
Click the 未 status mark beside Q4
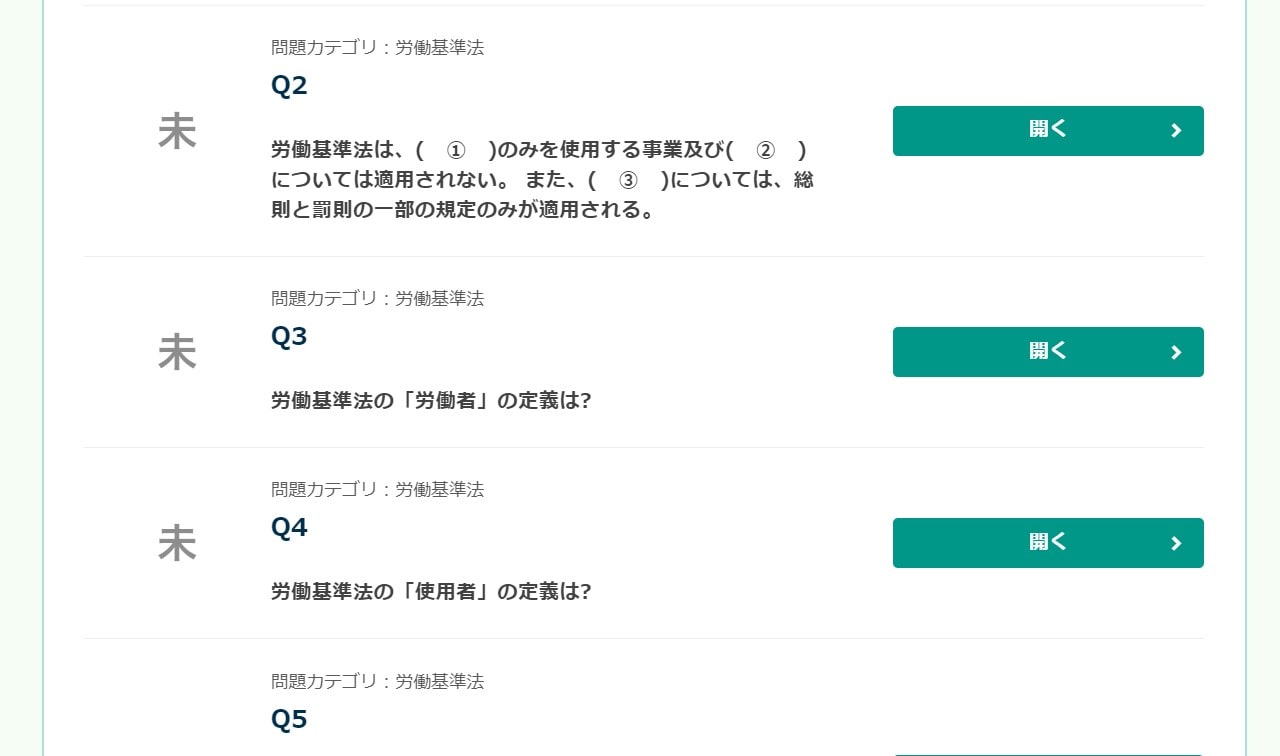point(177,544)
